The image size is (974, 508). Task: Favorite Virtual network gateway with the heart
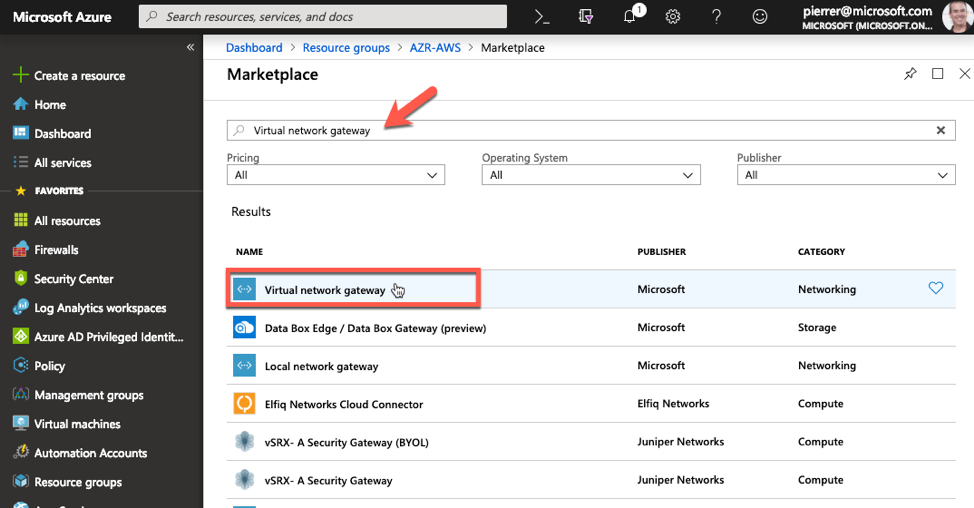coord(935,288)
